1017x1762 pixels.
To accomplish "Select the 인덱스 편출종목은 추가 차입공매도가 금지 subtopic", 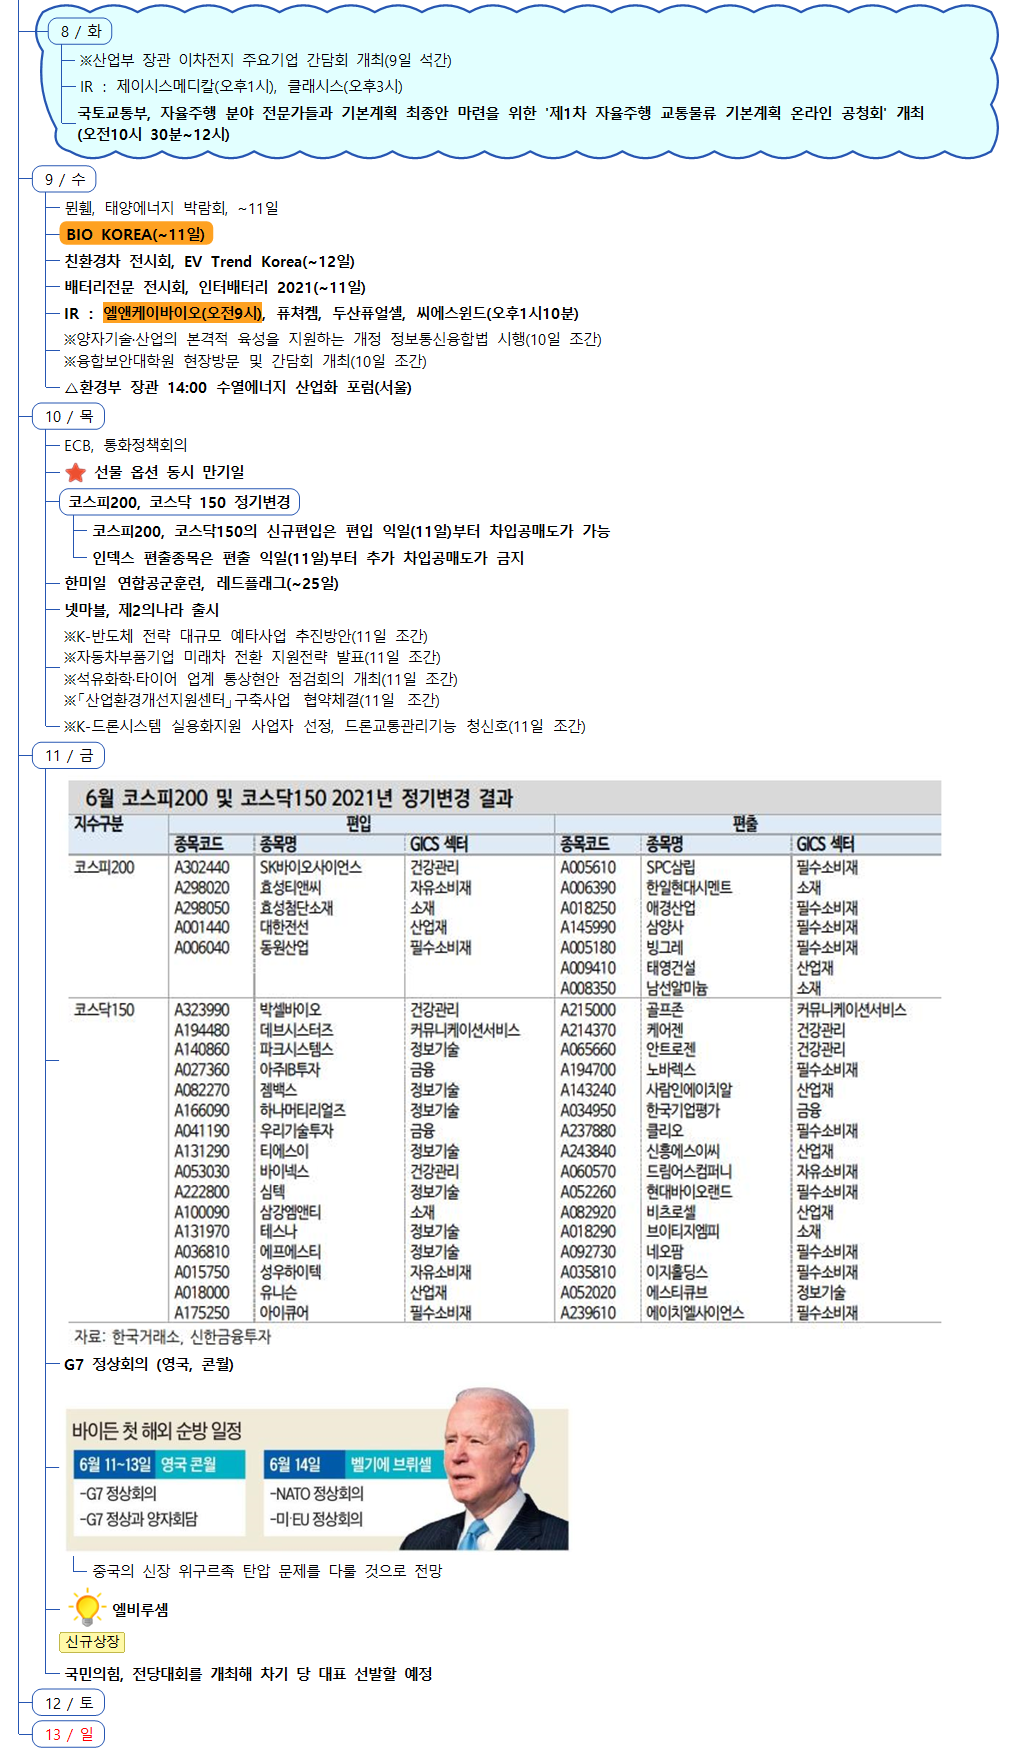I will [308, 557].
